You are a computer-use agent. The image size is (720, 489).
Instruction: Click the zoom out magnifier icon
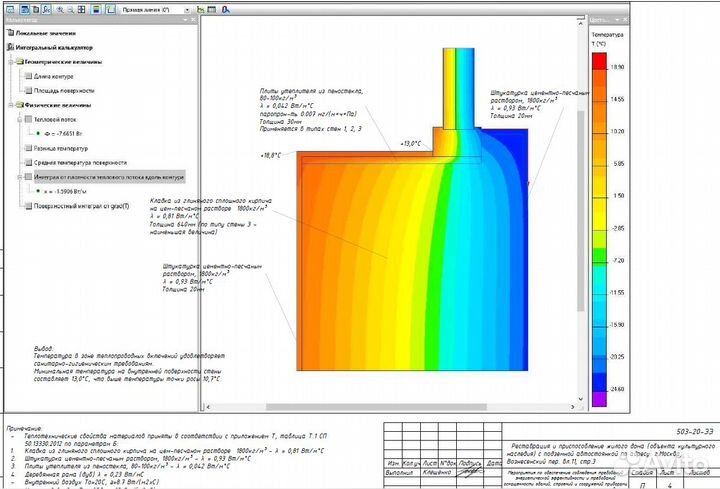pos(69,9)
